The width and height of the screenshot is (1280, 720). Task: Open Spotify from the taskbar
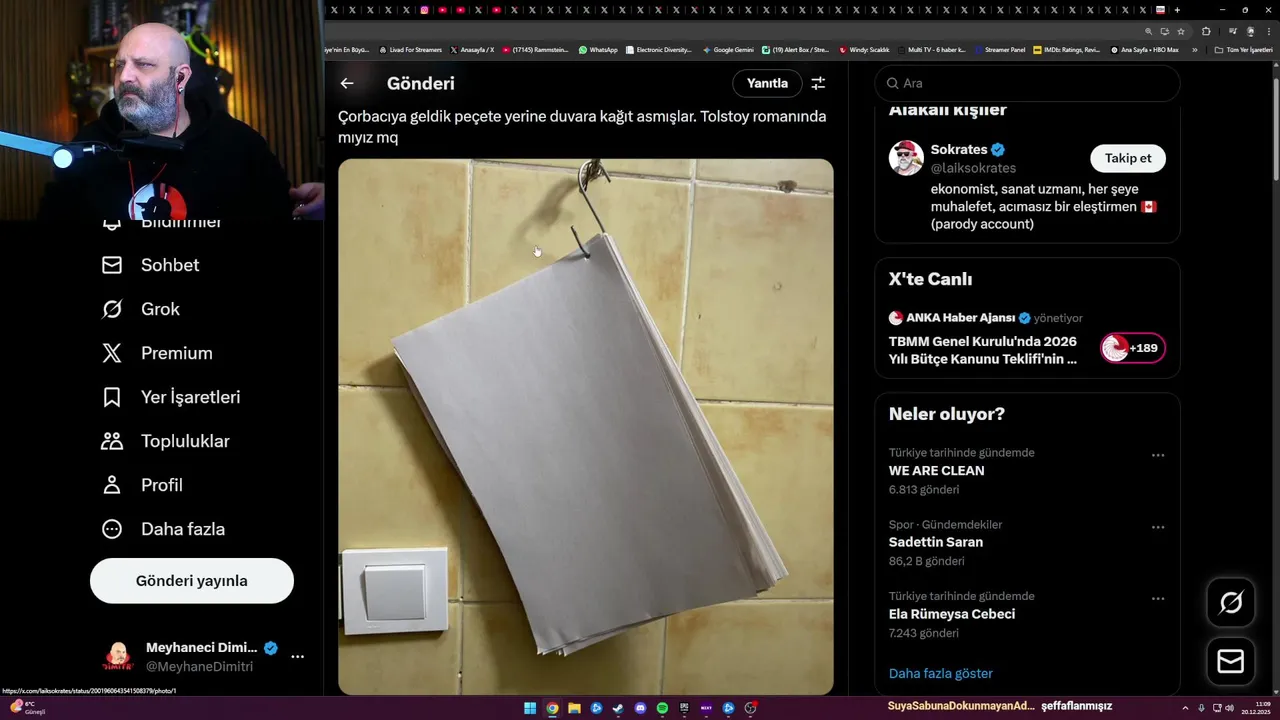[x=662, y=708]
